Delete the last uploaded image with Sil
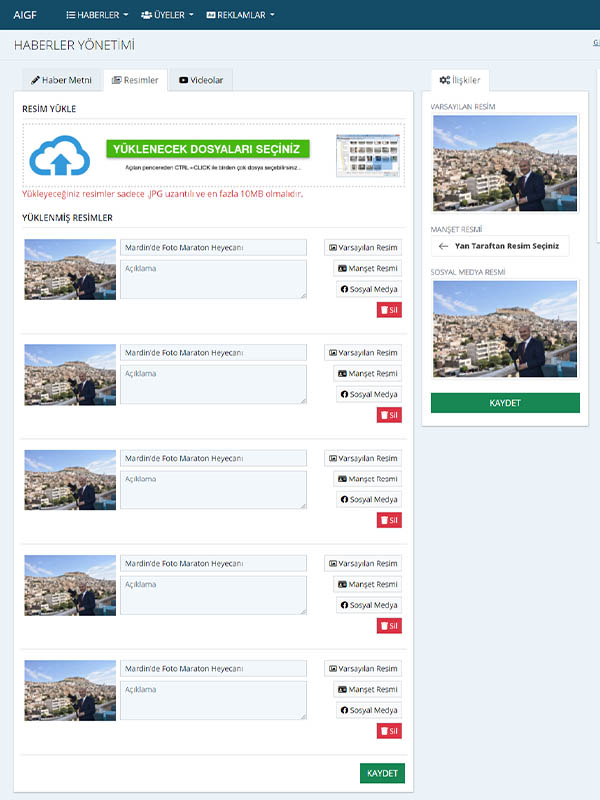The height and width of the screenshot is (800, 600). (388, 731)
